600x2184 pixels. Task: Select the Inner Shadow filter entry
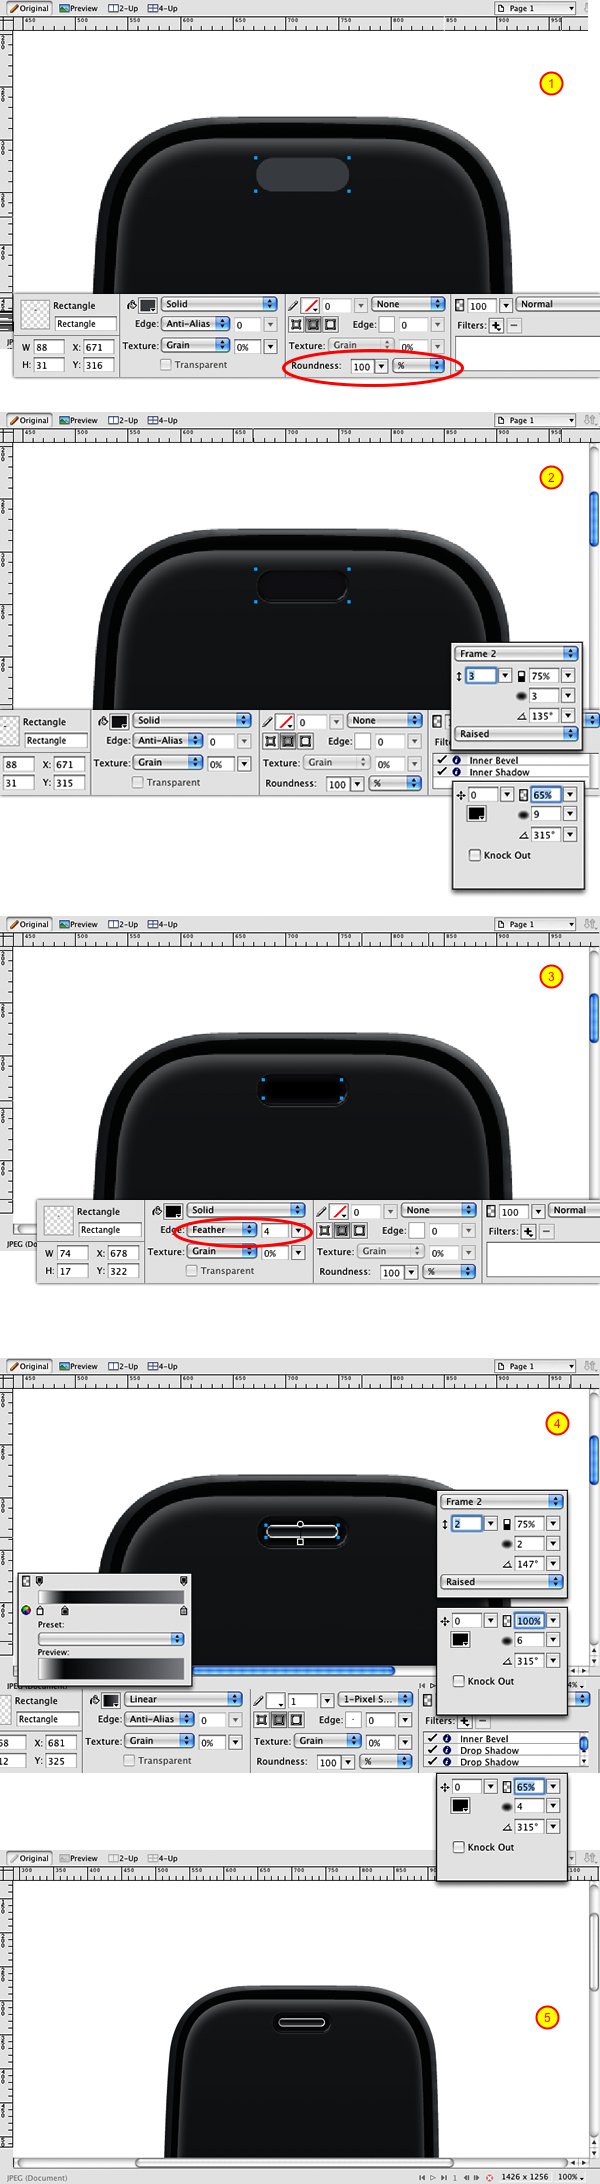pyautogui.click(x=499, y=772)
